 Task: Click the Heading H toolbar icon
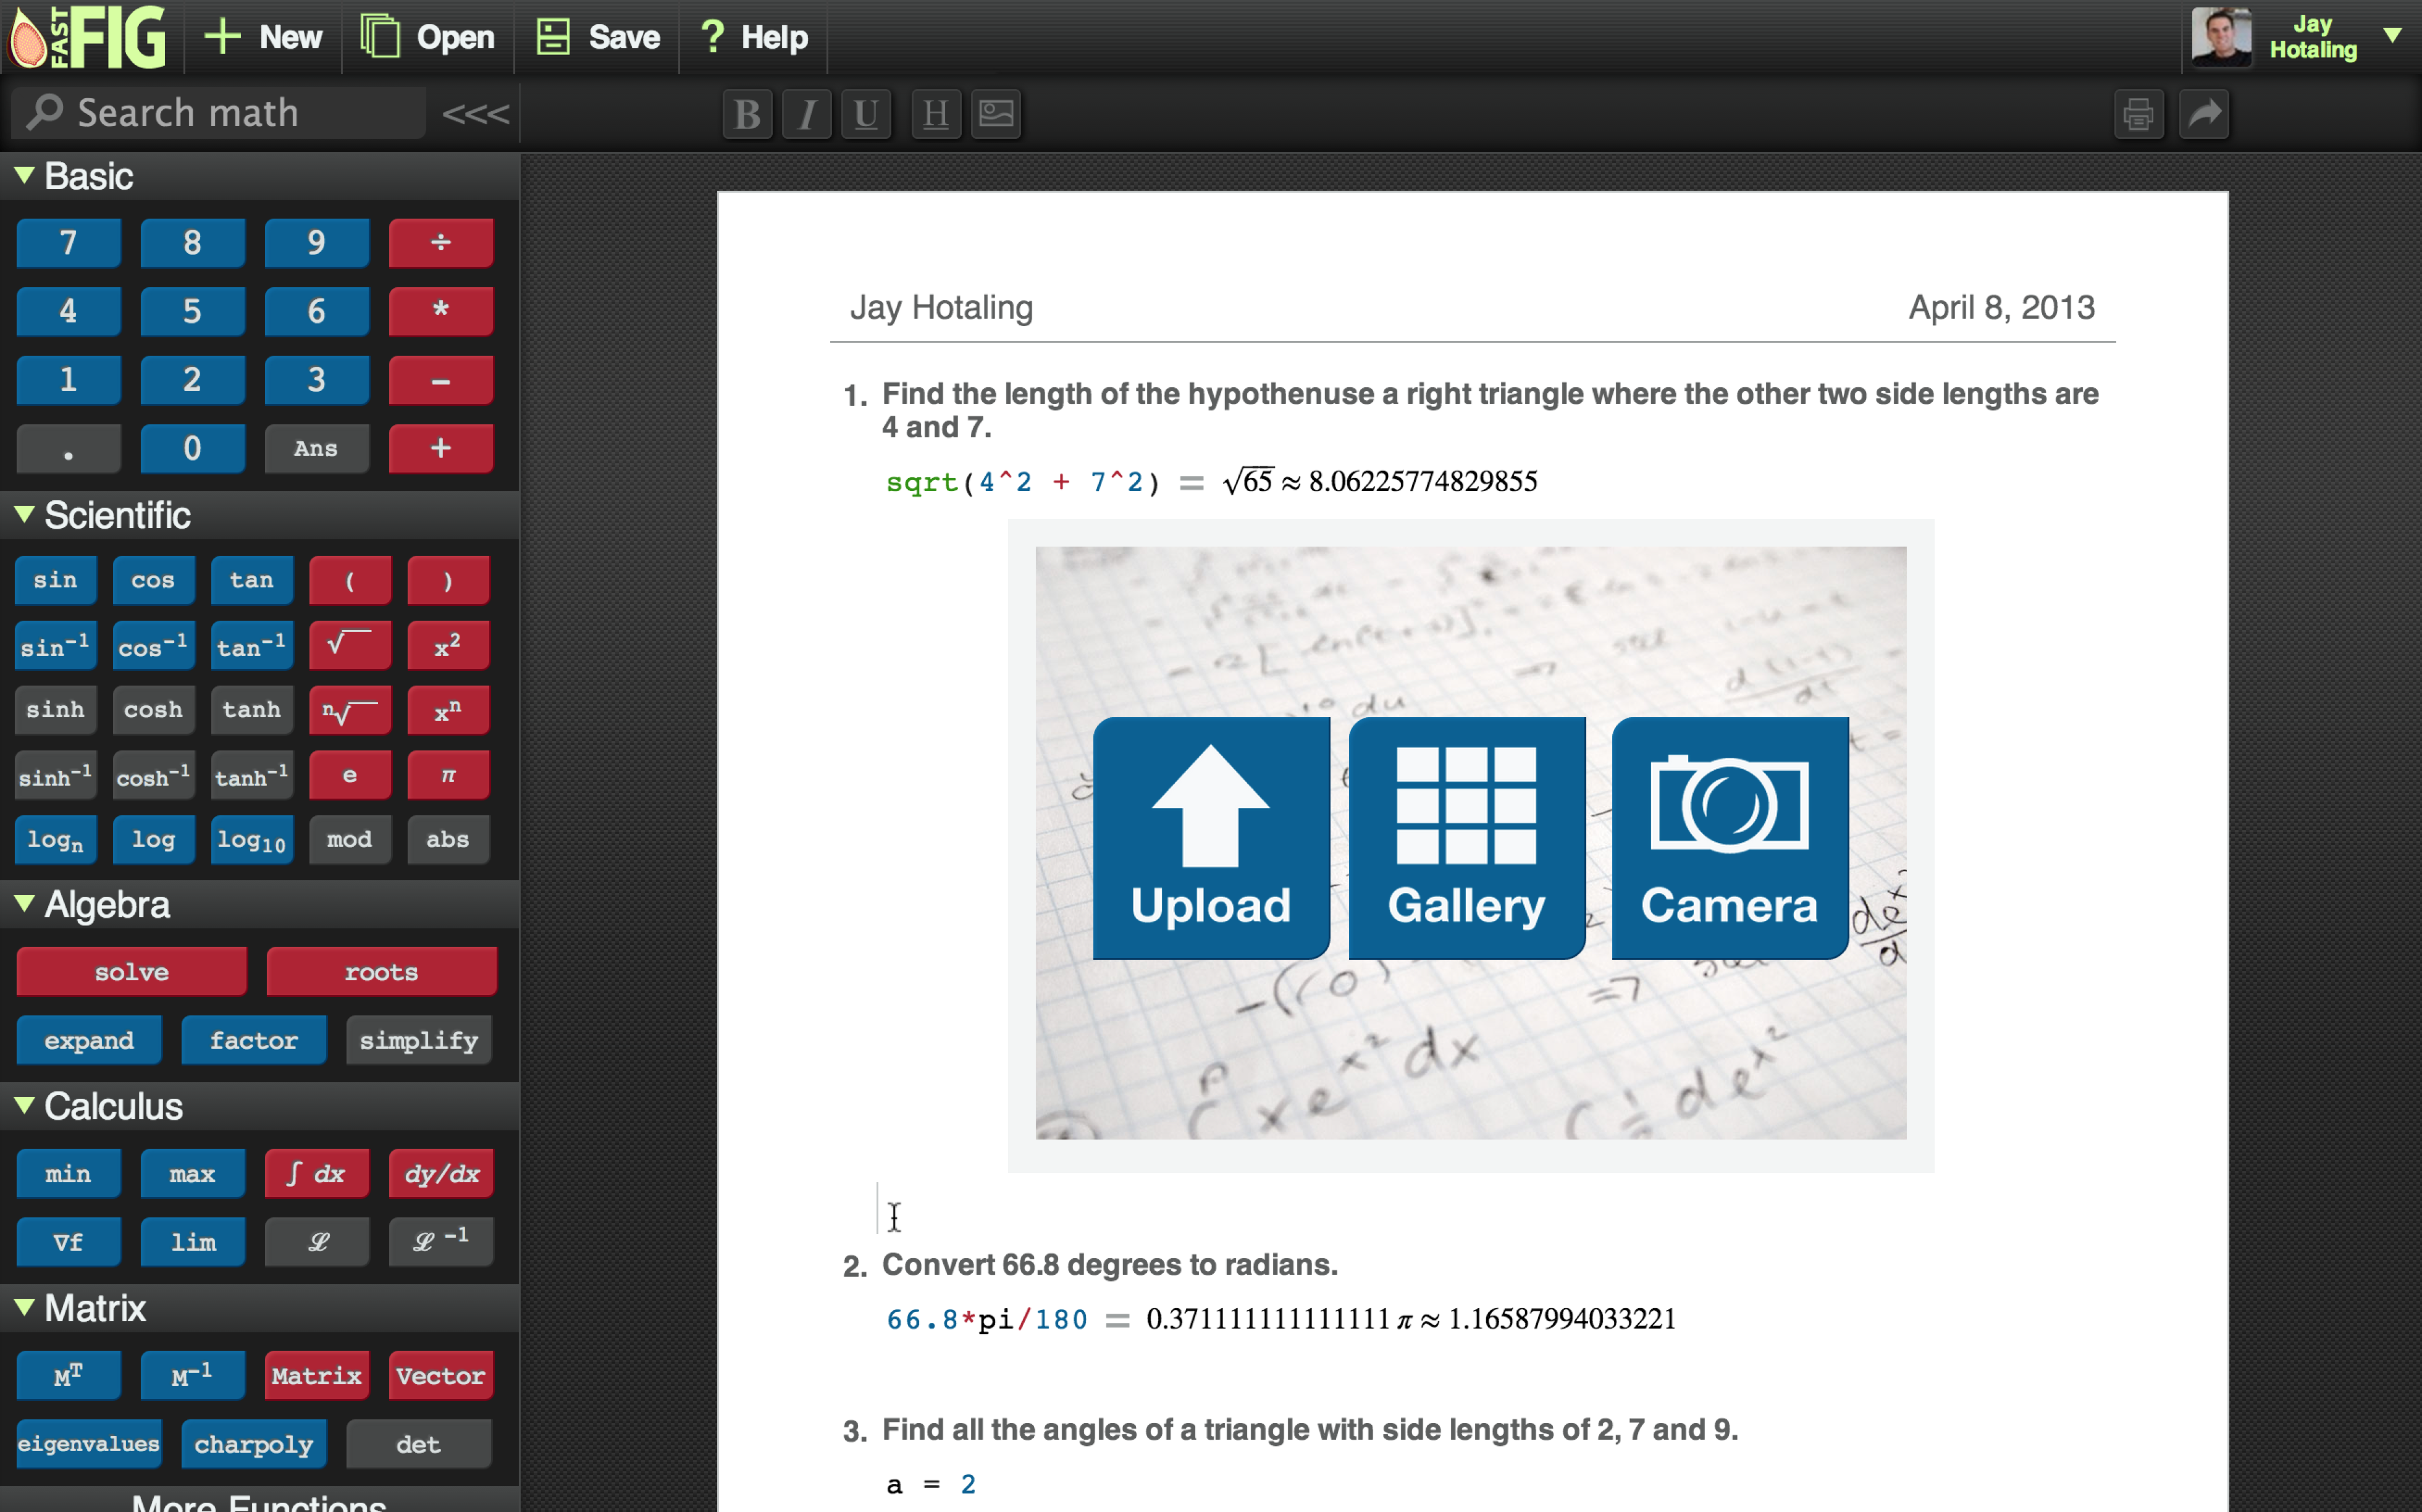pos(936,114)
